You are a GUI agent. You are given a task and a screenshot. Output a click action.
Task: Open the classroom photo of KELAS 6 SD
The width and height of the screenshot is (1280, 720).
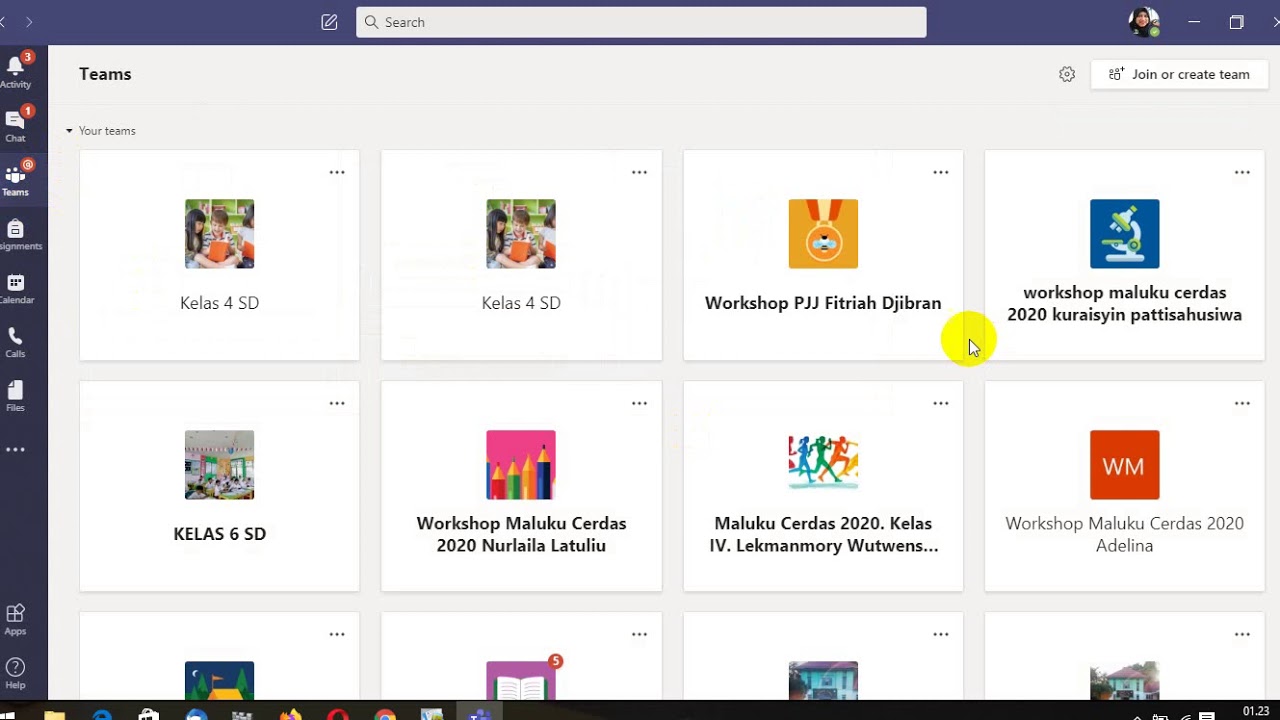pos(220,465)
